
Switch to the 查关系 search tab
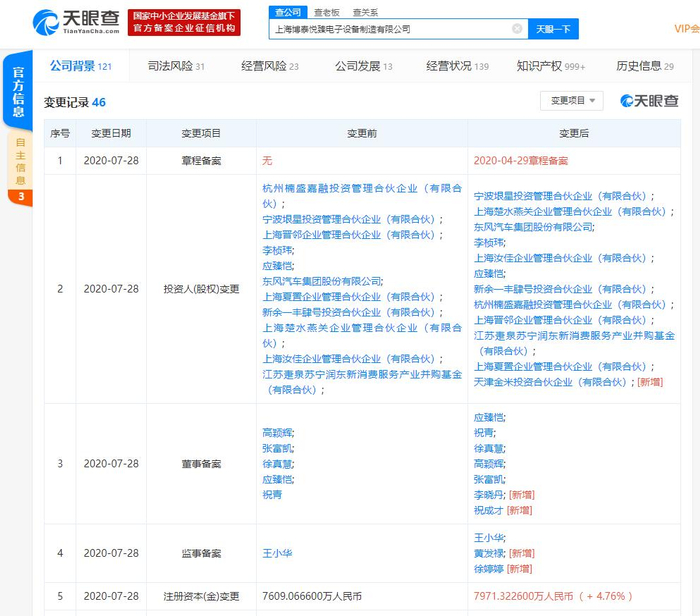pyautogui.click(x=364, y=12)
